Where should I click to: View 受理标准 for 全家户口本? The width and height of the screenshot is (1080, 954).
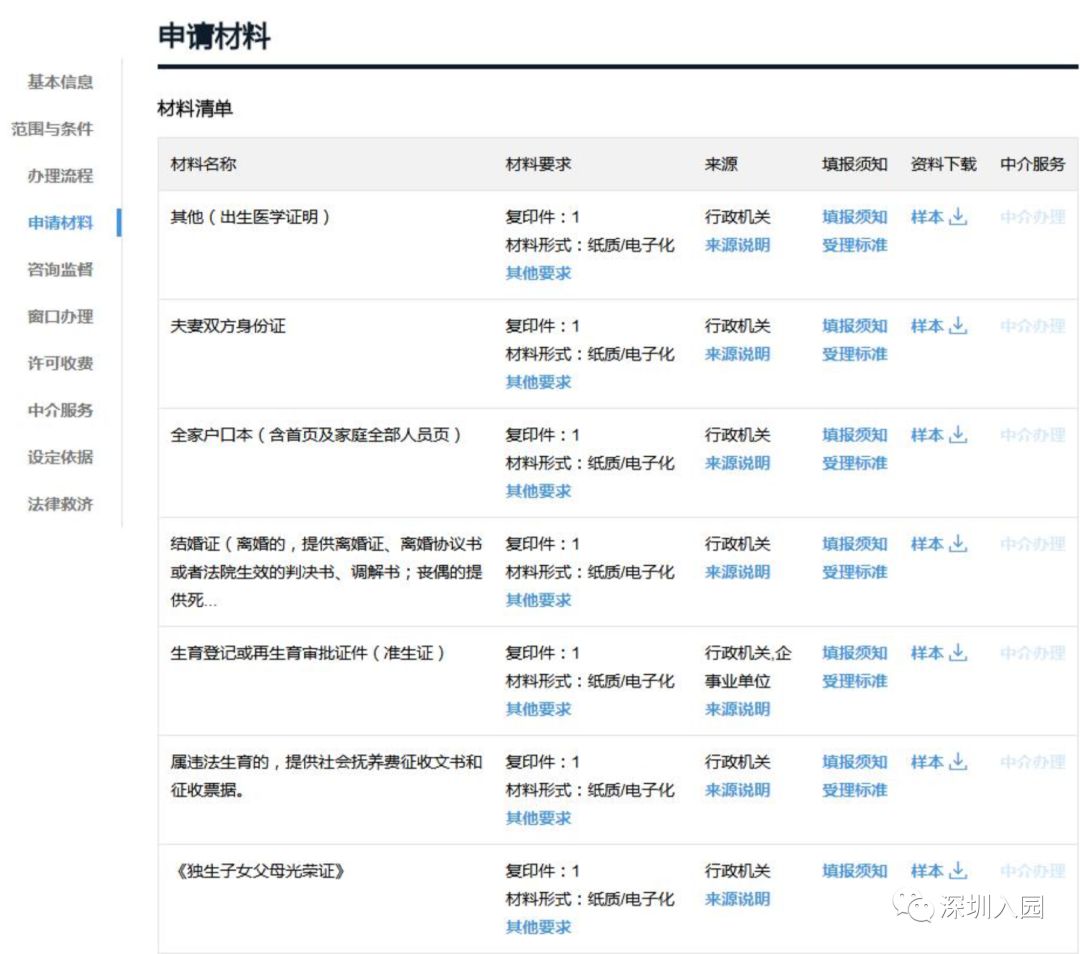coord(855,463)
